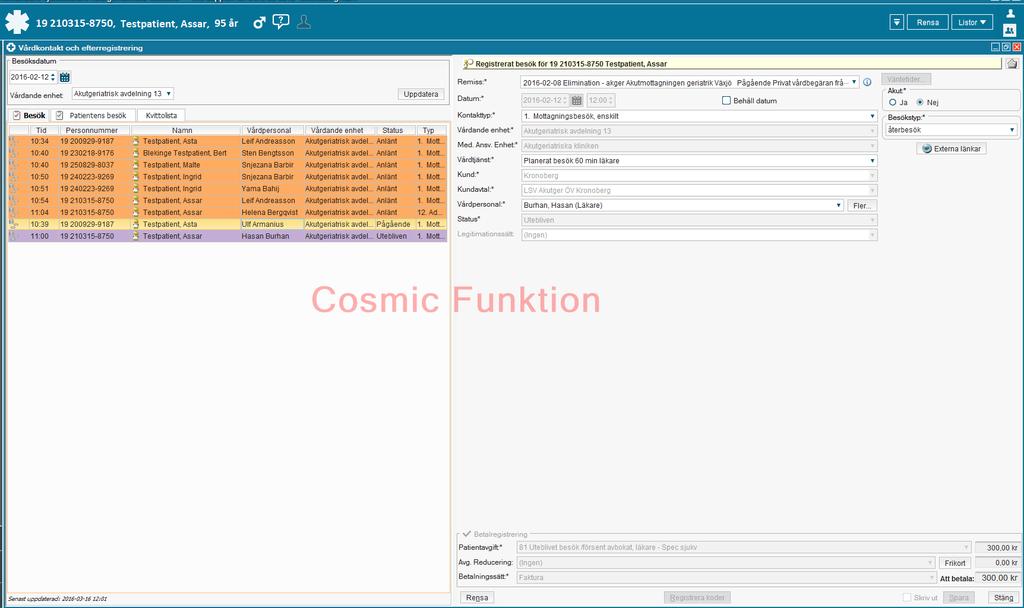Click row status icon for 10:39 visit
The width and height of the screenshot is (1024, 608).
[13, 224]
